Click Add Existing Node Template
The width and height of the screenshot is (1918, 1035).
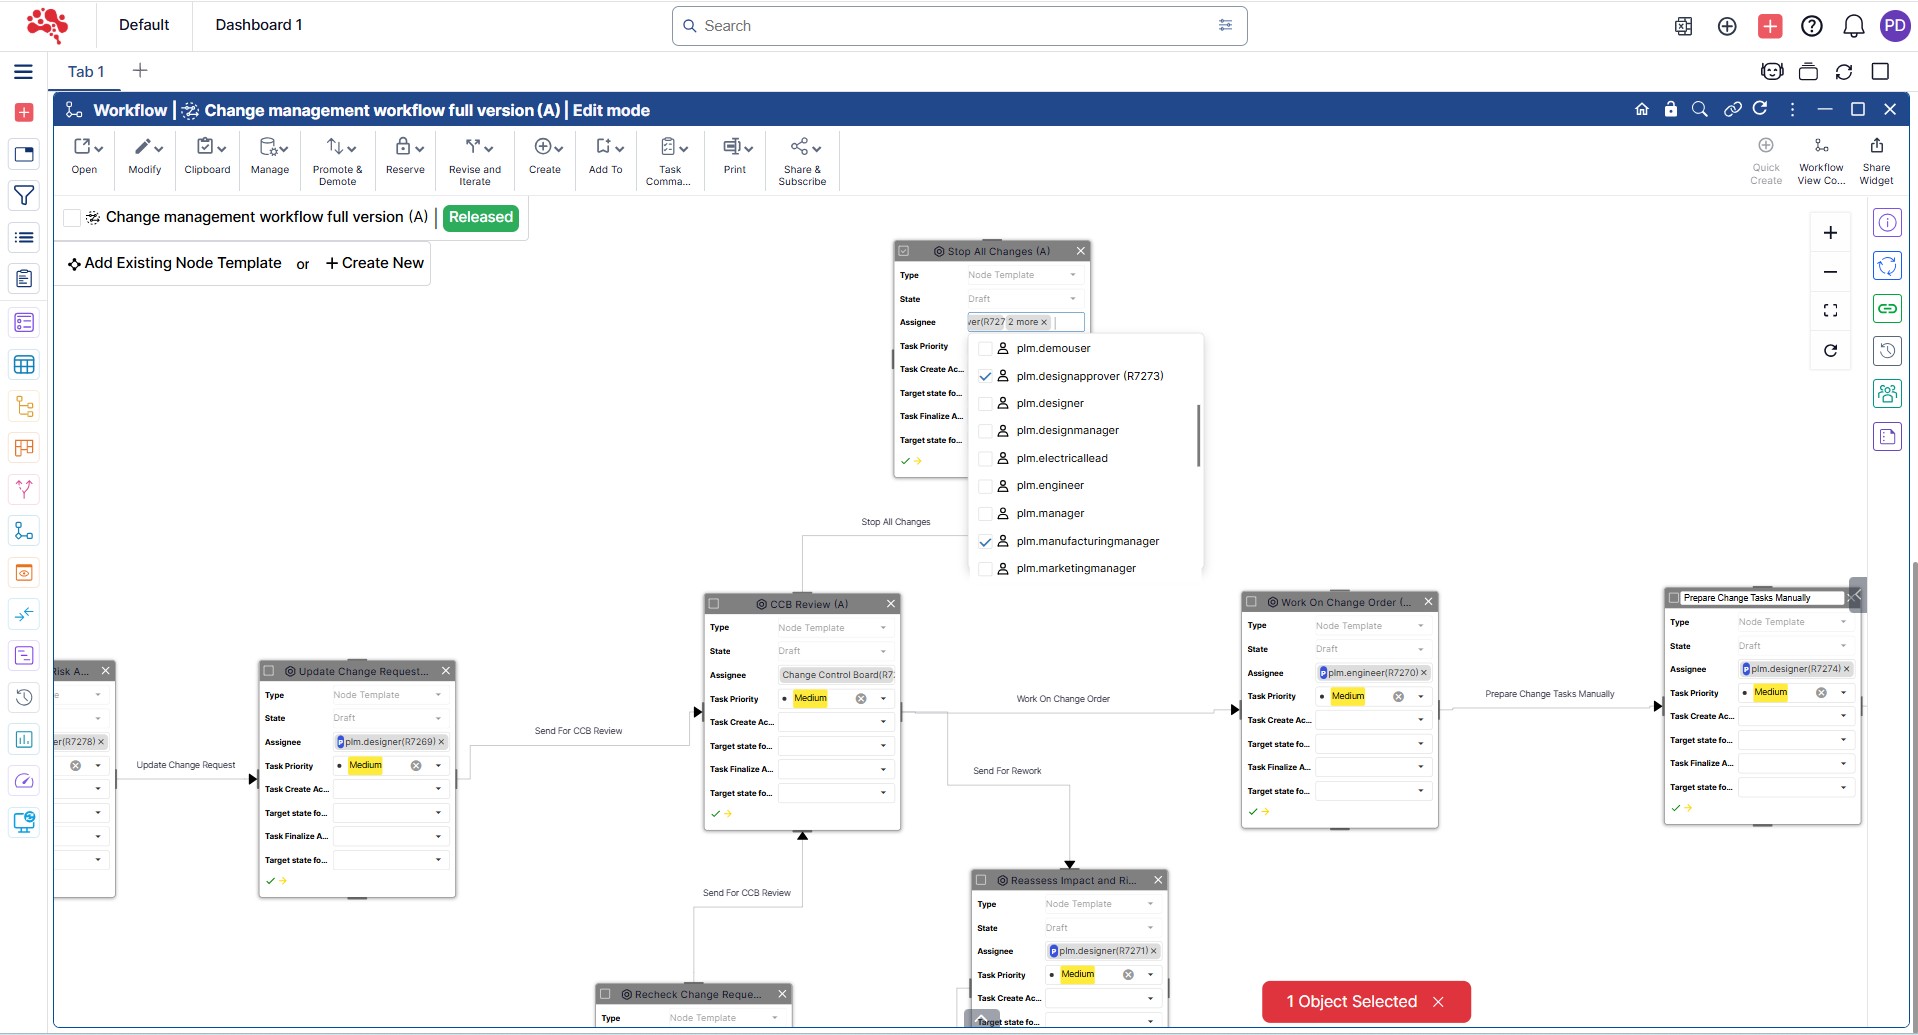tap(175, 263)
